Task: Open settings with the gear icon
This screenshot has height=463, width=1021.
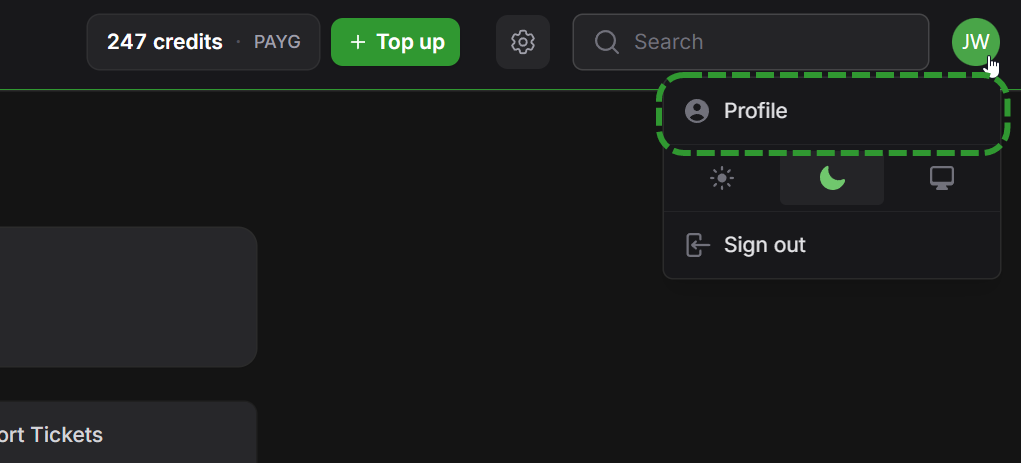Action: (523, 42)
